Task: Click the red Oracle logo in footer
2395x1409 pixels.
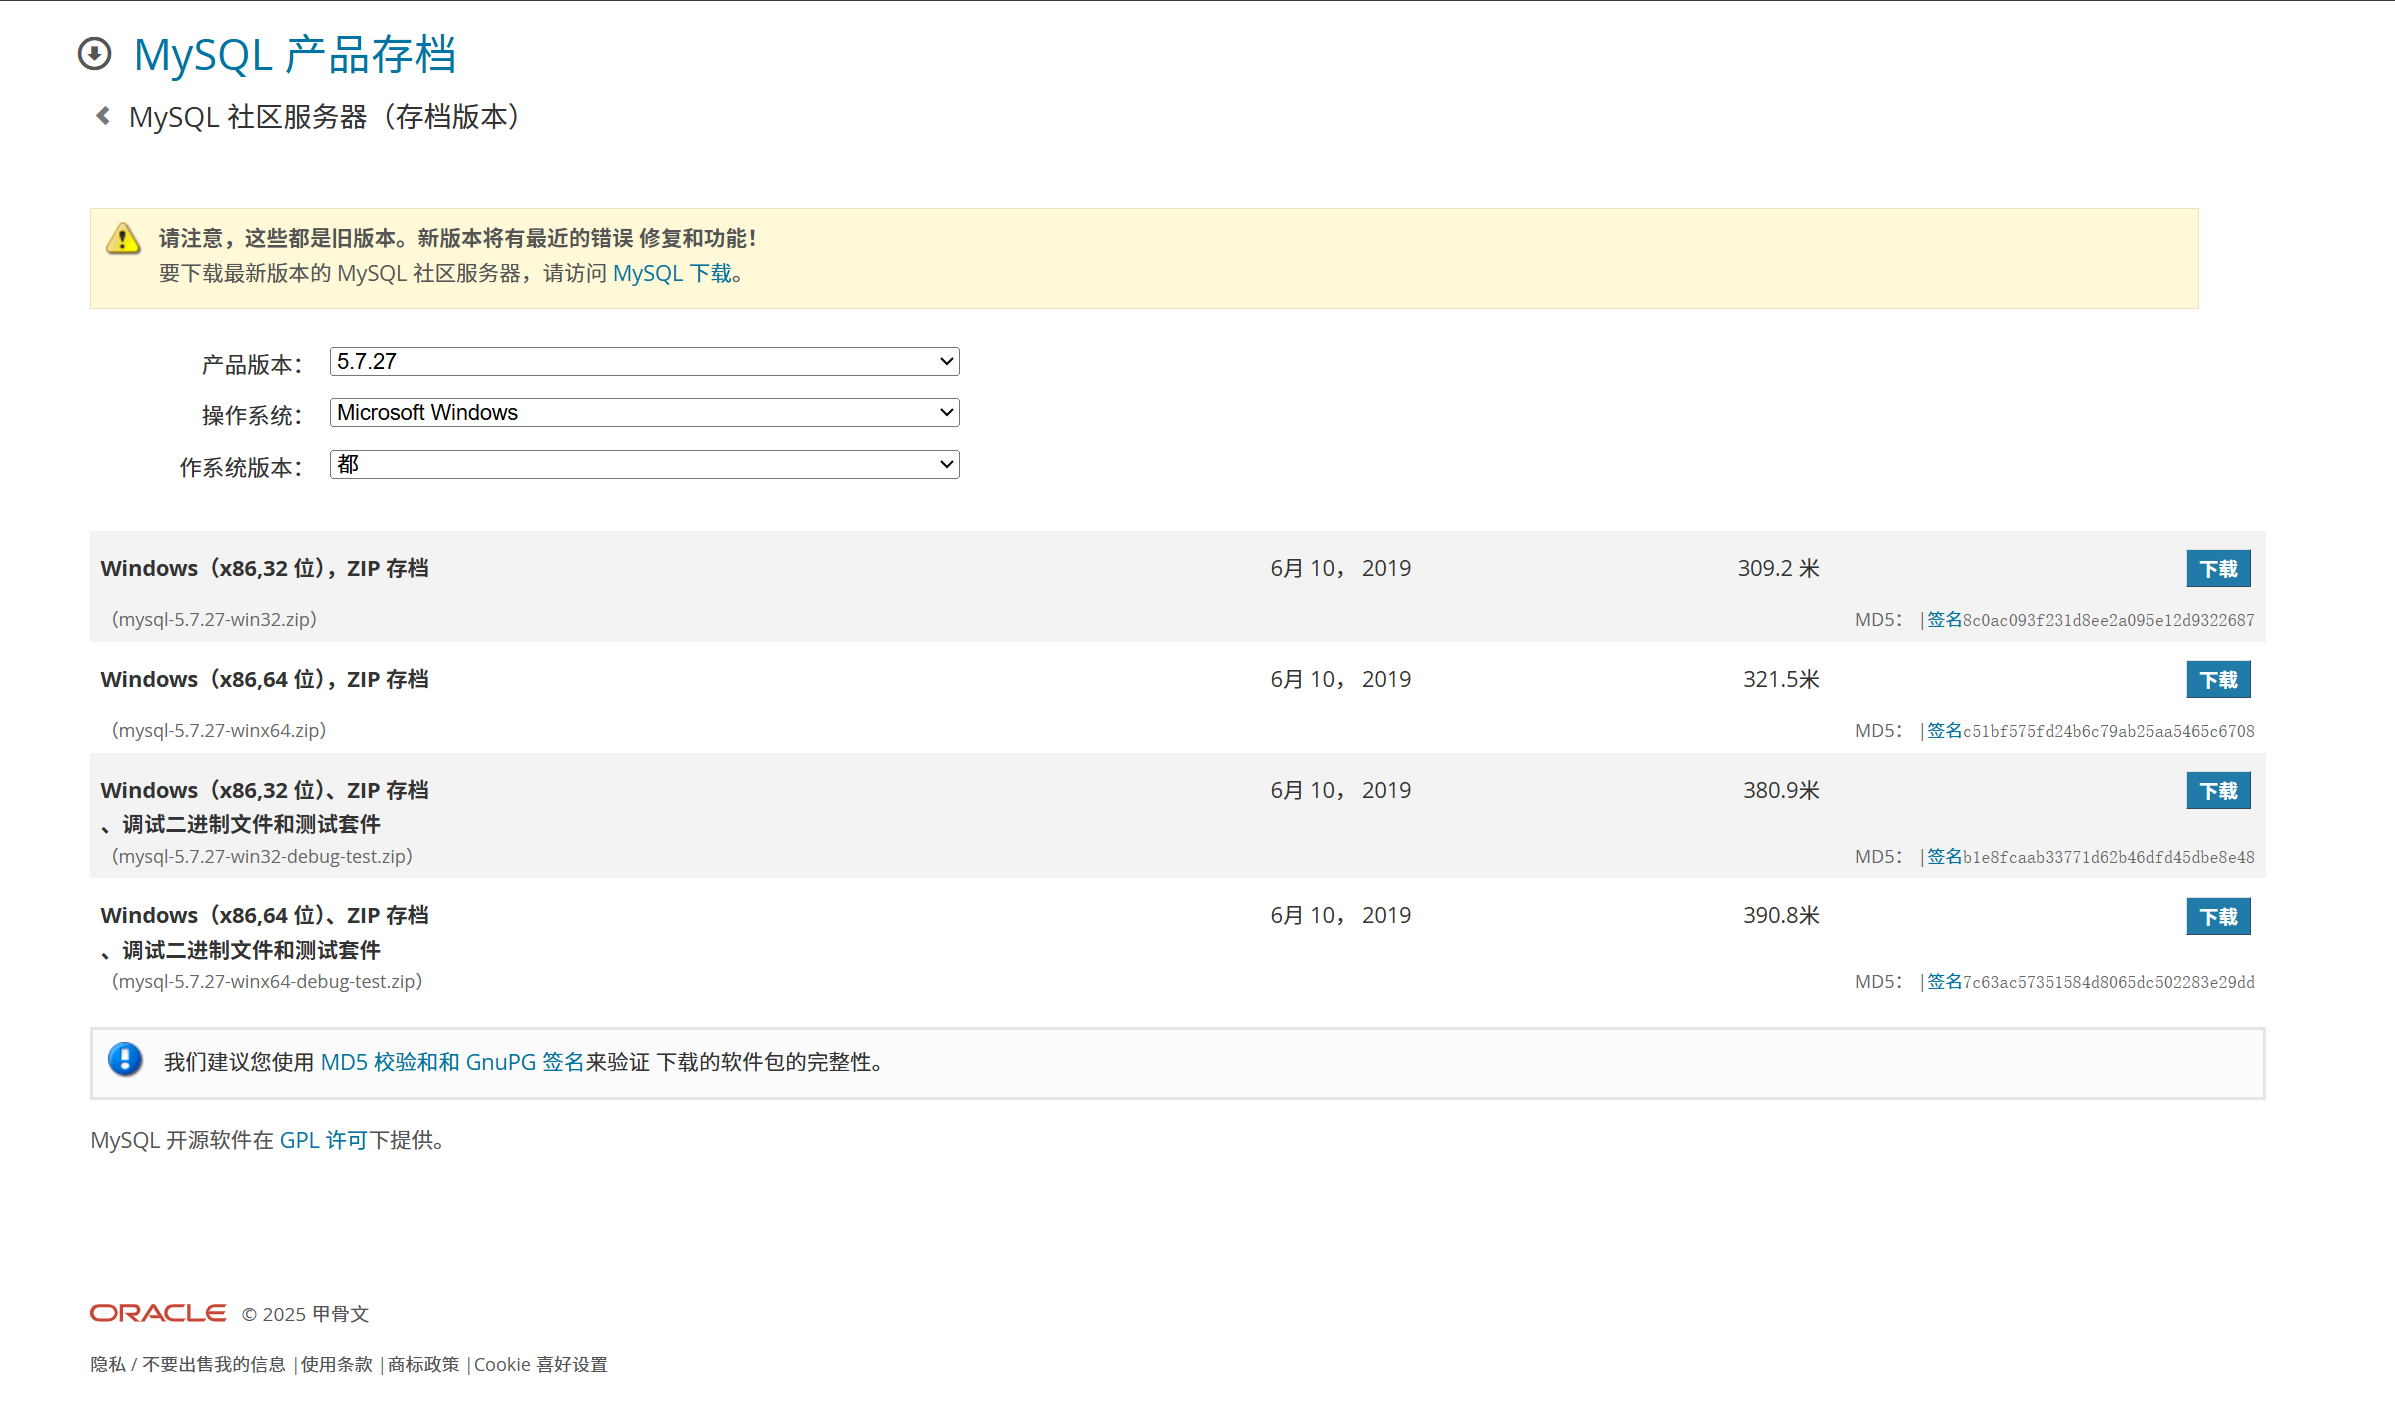Action: click(158, 1313)
